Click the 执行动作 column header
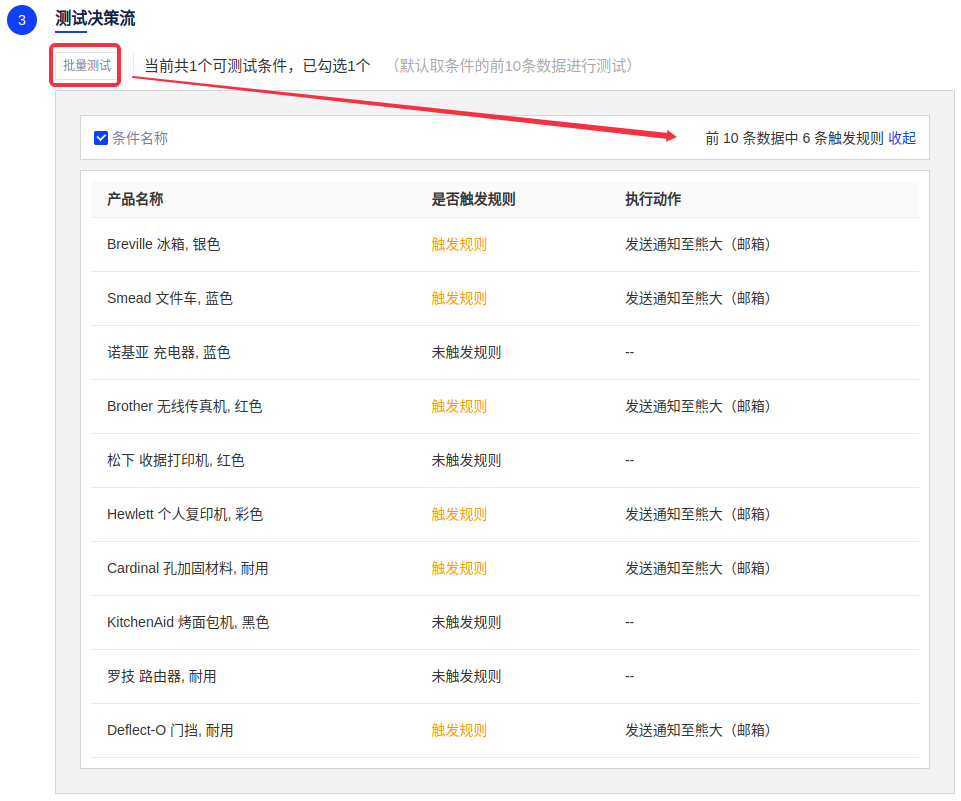961x801 pixels. point(653,199)
